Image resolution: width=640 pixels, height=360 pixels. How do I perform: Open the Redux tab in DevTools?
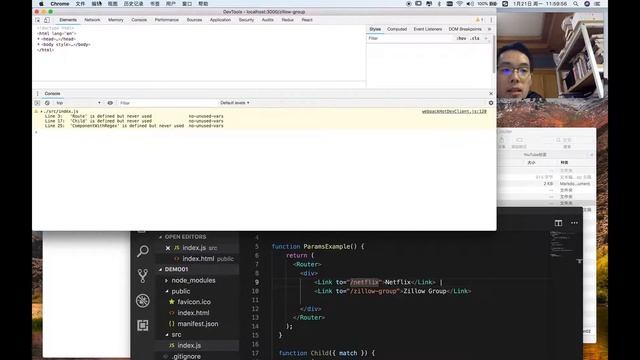[287, 20]
